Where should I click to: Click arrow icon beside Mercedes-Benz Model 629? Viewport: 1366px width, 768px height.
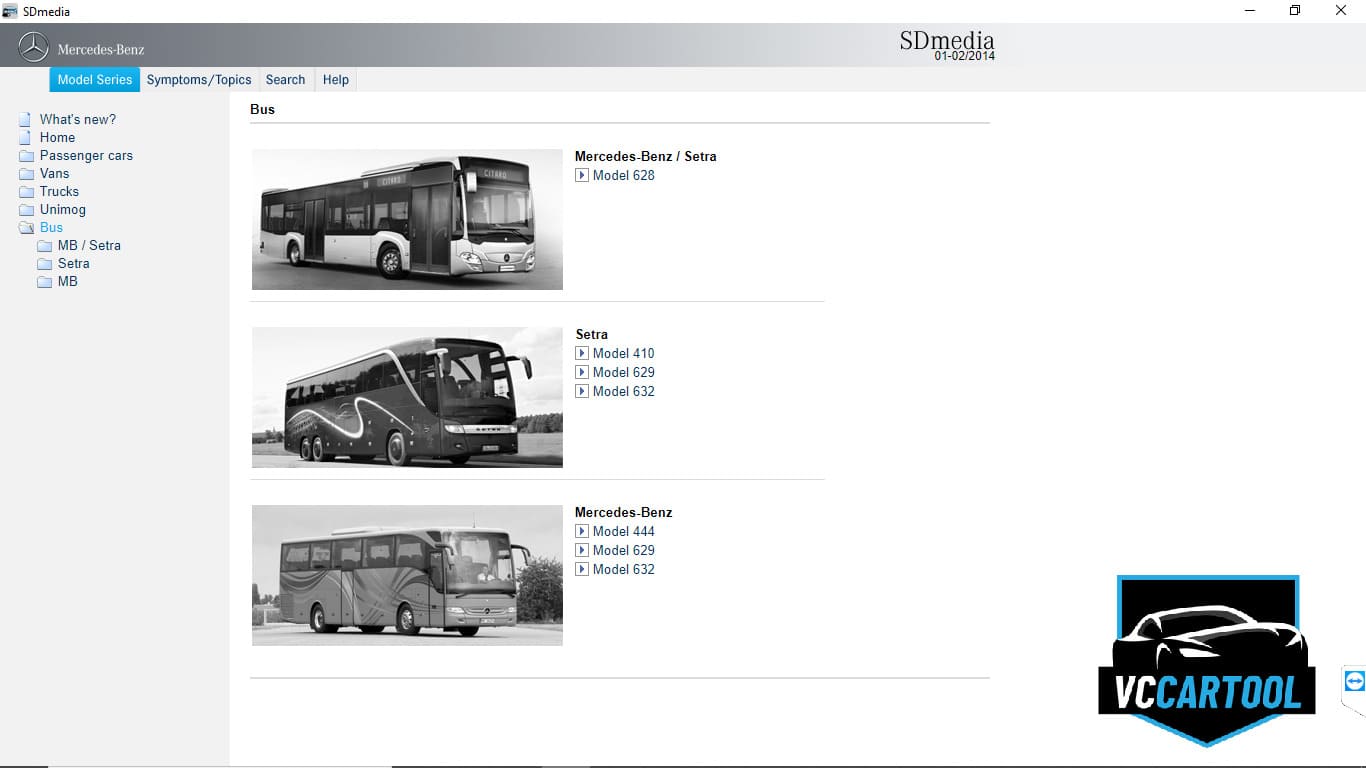(x=582, y=550)
